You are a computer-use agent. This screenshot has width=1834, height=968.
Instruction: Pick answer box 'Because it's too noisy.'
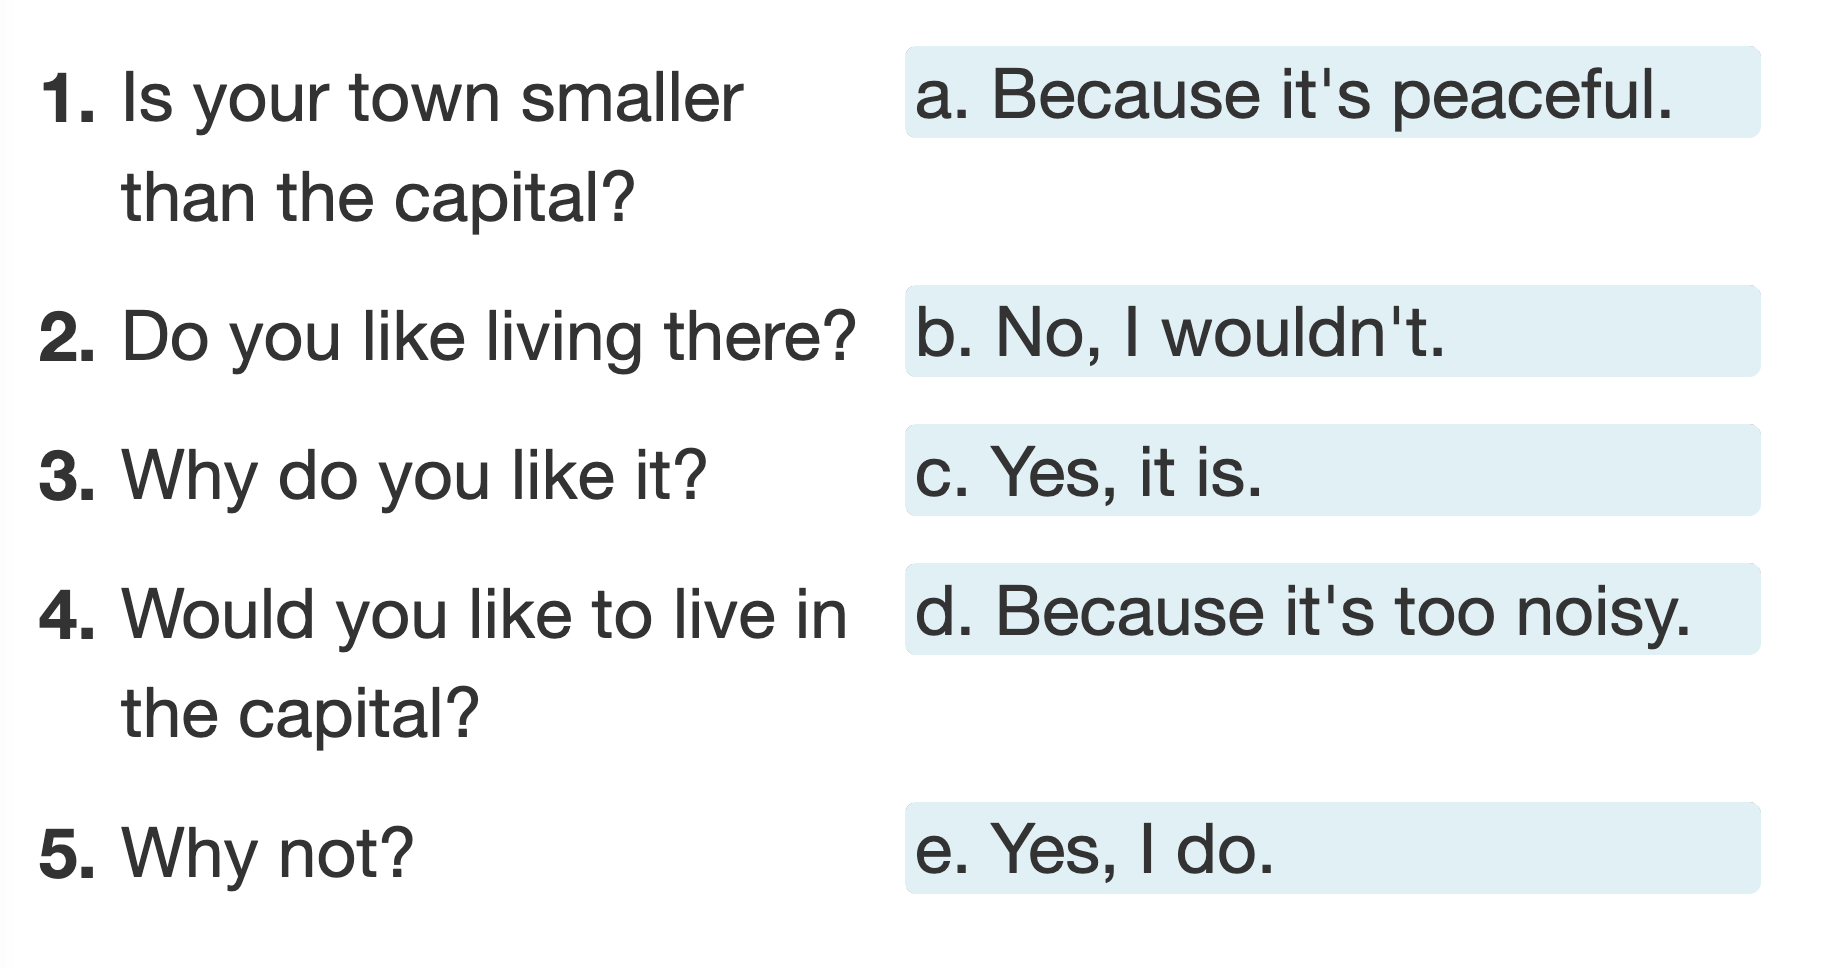1331,609
